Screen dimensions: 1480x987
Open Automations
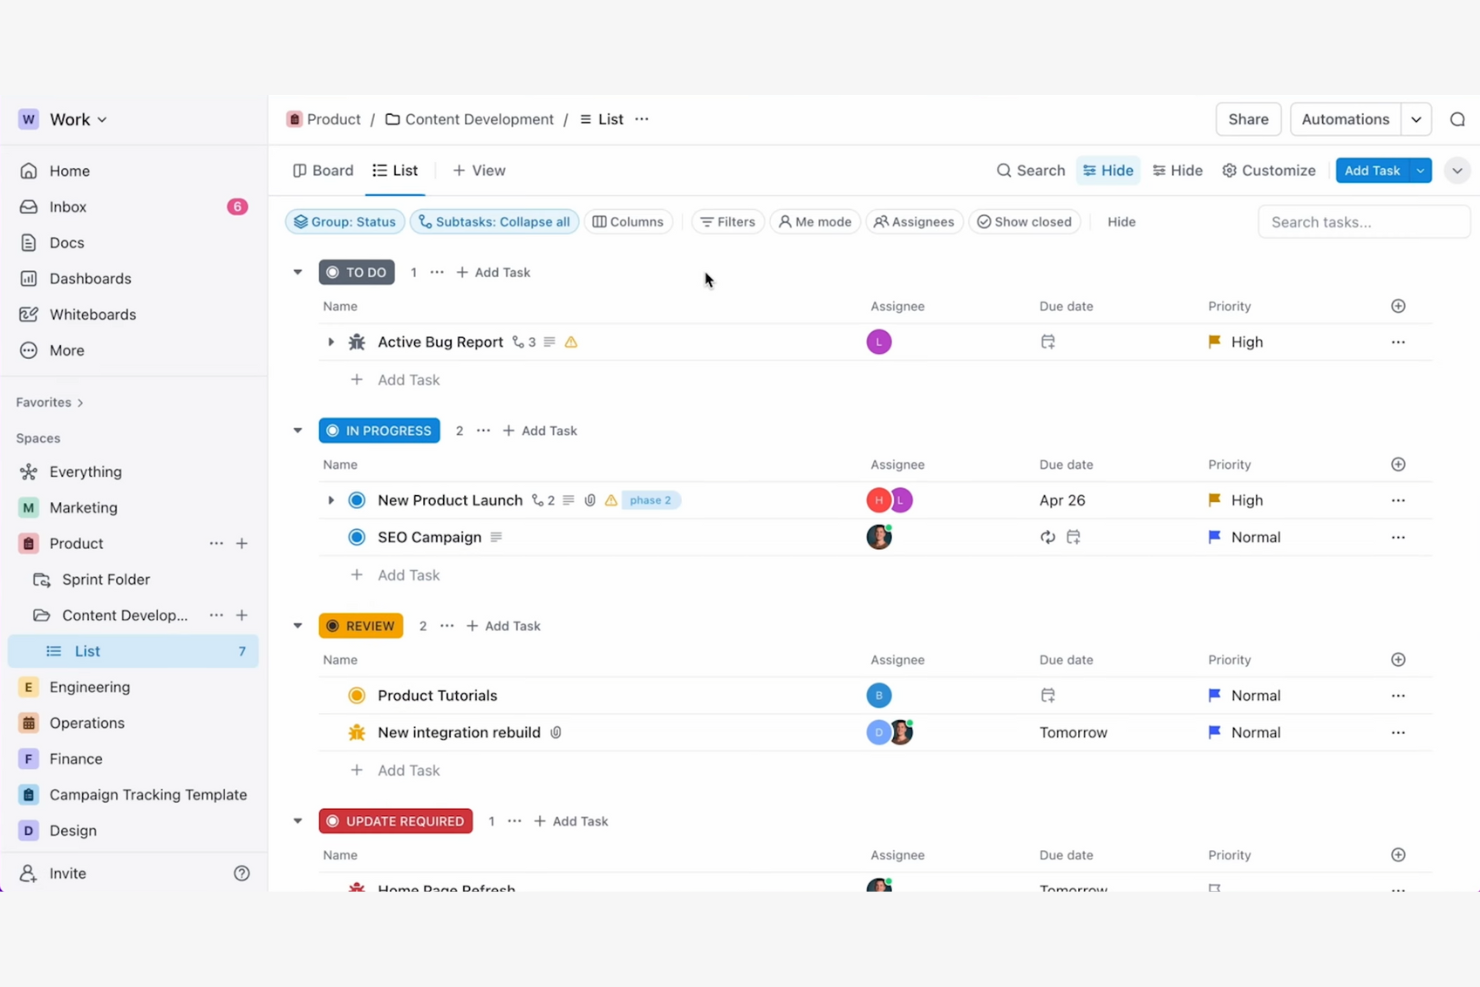click(1344, 118)
